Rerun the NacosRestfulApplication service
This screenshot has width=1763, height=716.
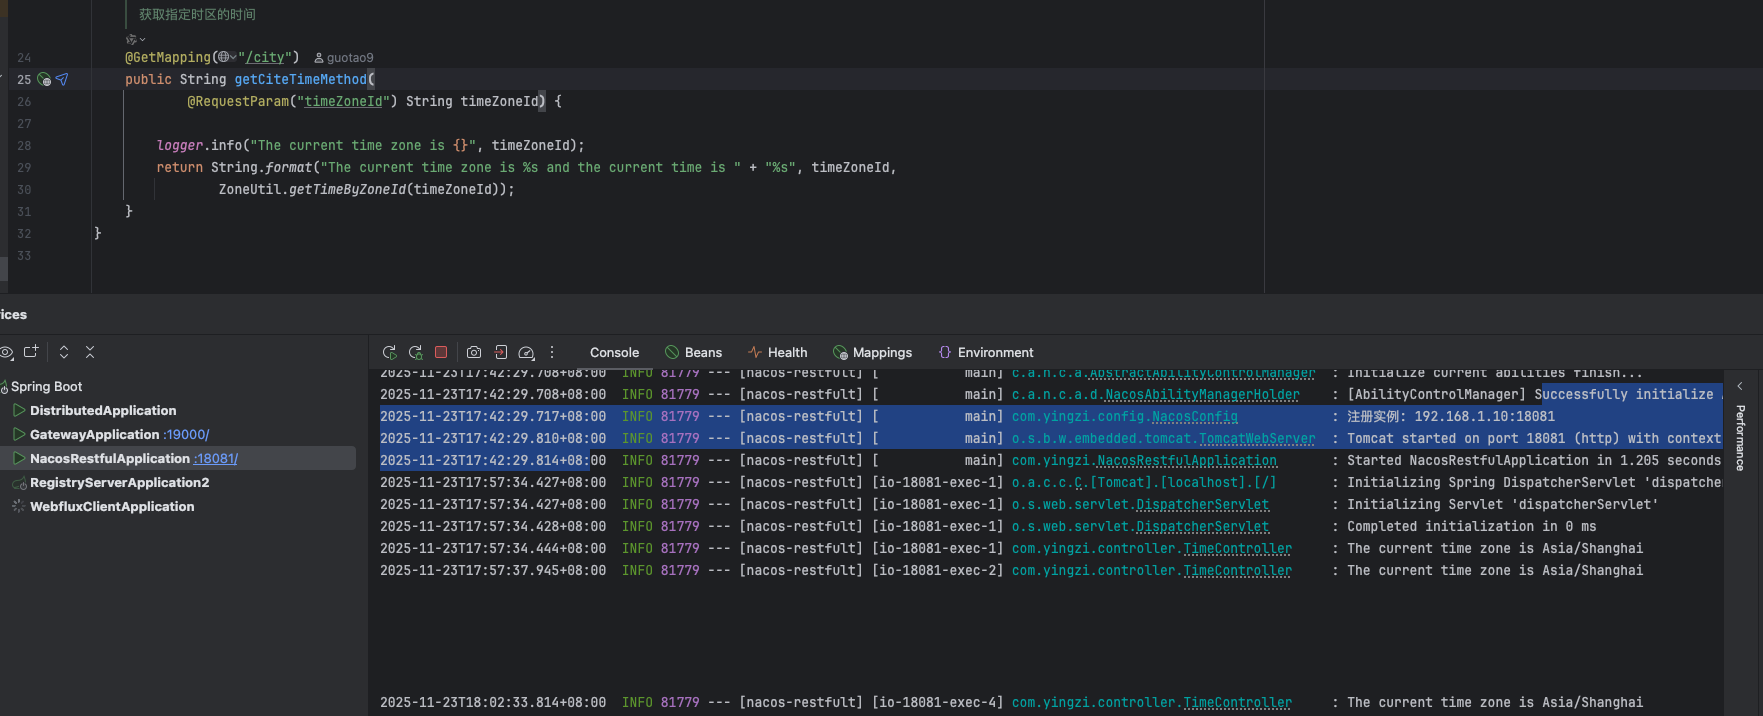point(390,353)
